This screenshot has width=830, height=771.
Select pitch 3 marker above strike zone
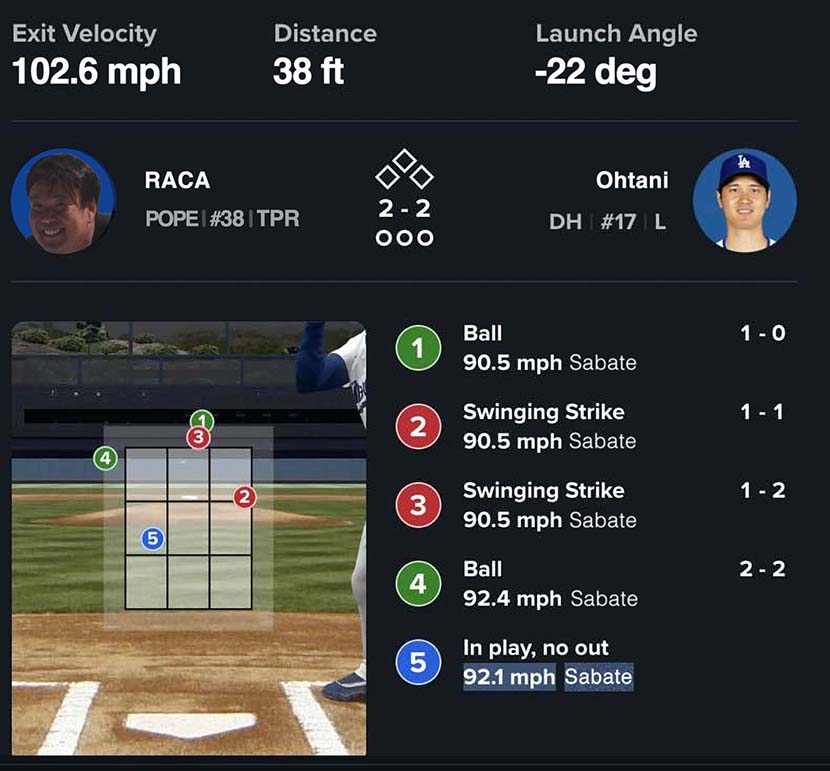point(199,438)
